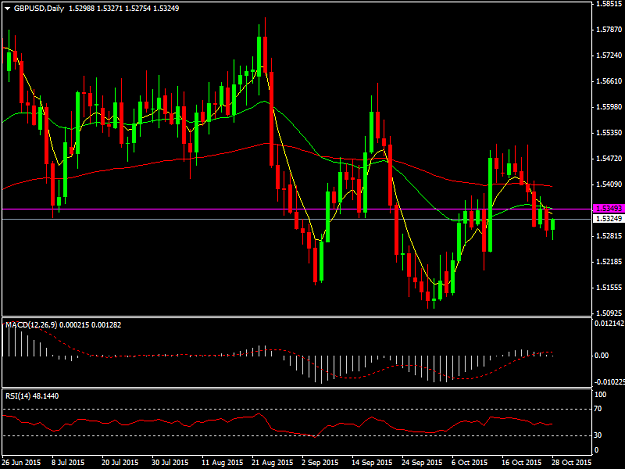This screenshot has height=469, width=625.
Task: Select the 26 Jun 2015 date label
Action: click(21, 462)
